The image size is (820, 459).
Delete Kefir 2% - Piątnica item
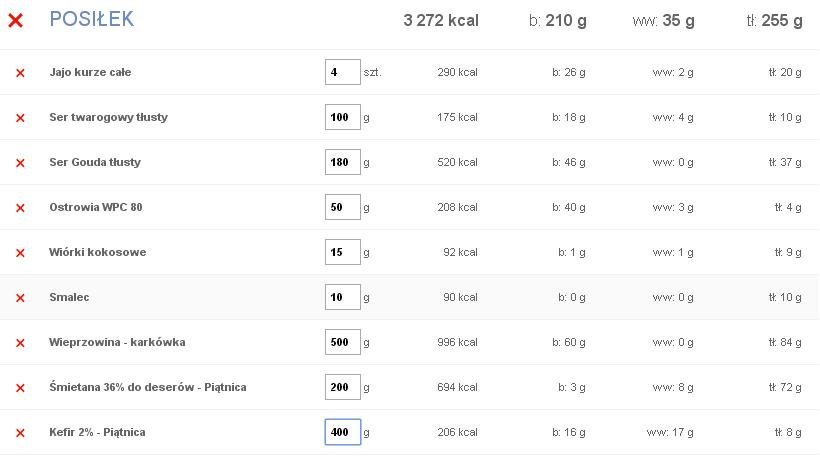coord(20,432)
